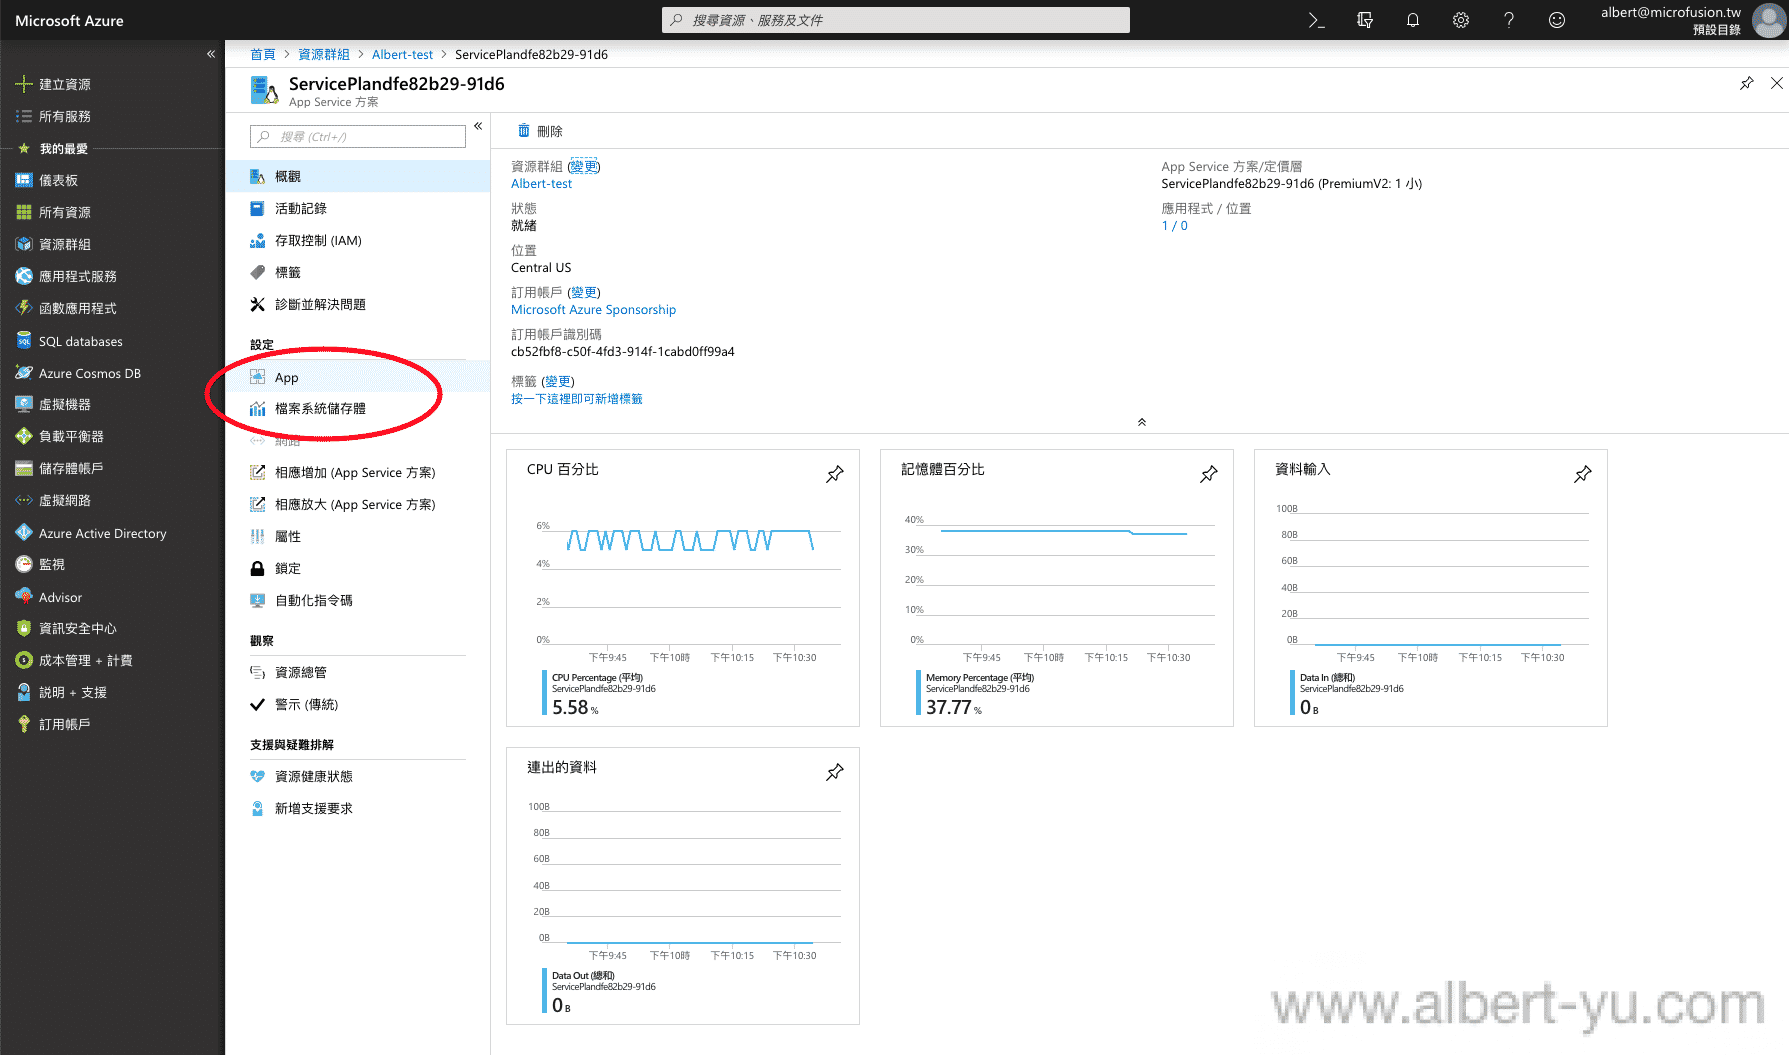Viewport: 1789px width, 1055px height.
Task: Open 新增支援要求 menu item
Action: pyautogui.click(x=358, y=808)
